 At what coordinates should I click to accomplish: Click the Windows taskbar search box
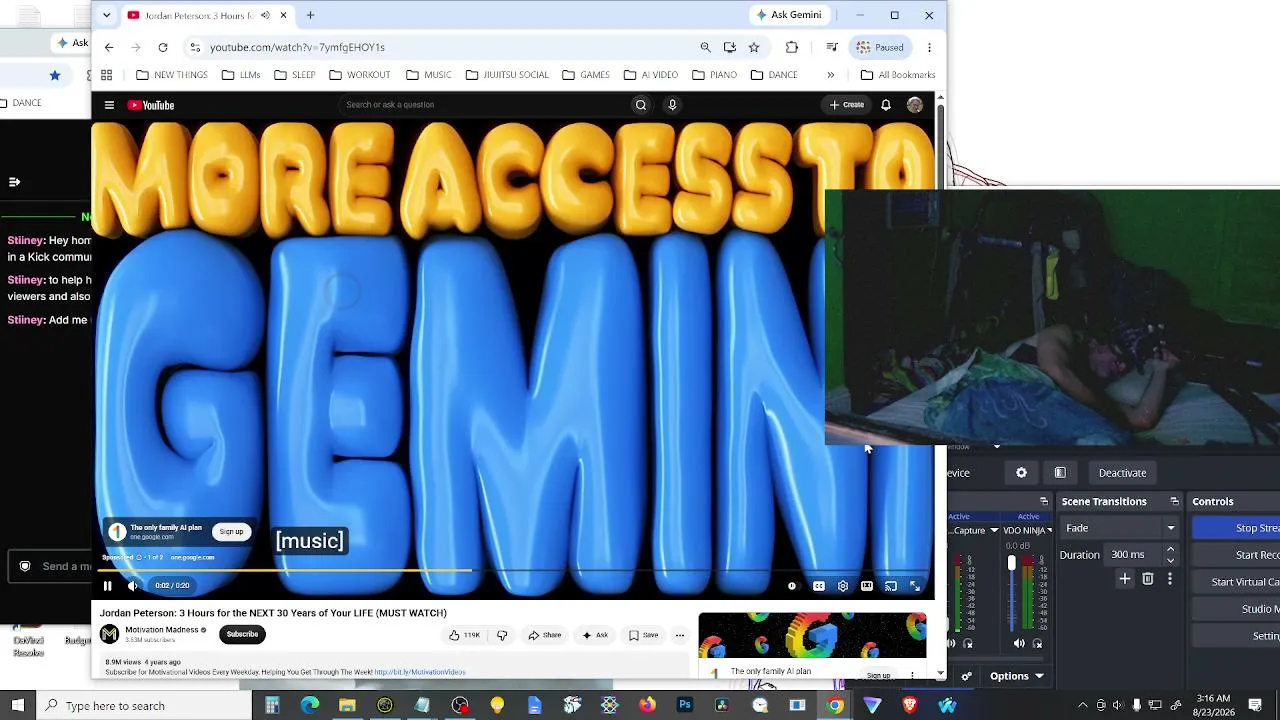click(144, 706)
